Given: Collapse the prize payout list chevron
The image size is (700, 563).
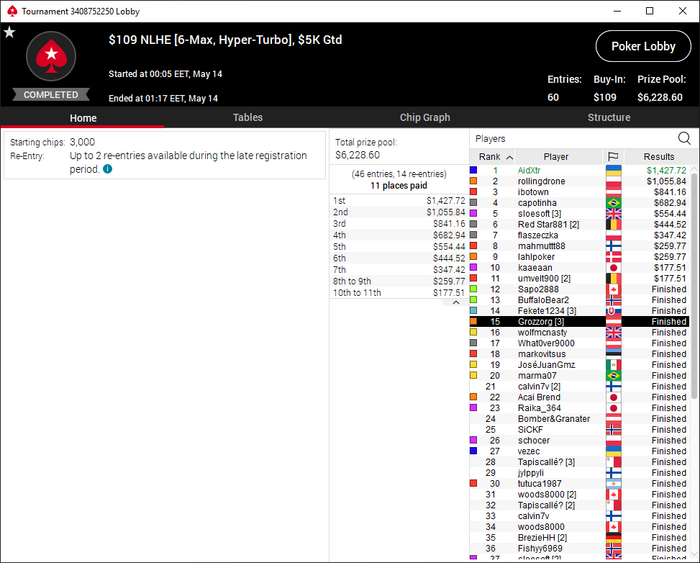Looking at the screenshot, I should pyautogui.click(x=456, y=303).
